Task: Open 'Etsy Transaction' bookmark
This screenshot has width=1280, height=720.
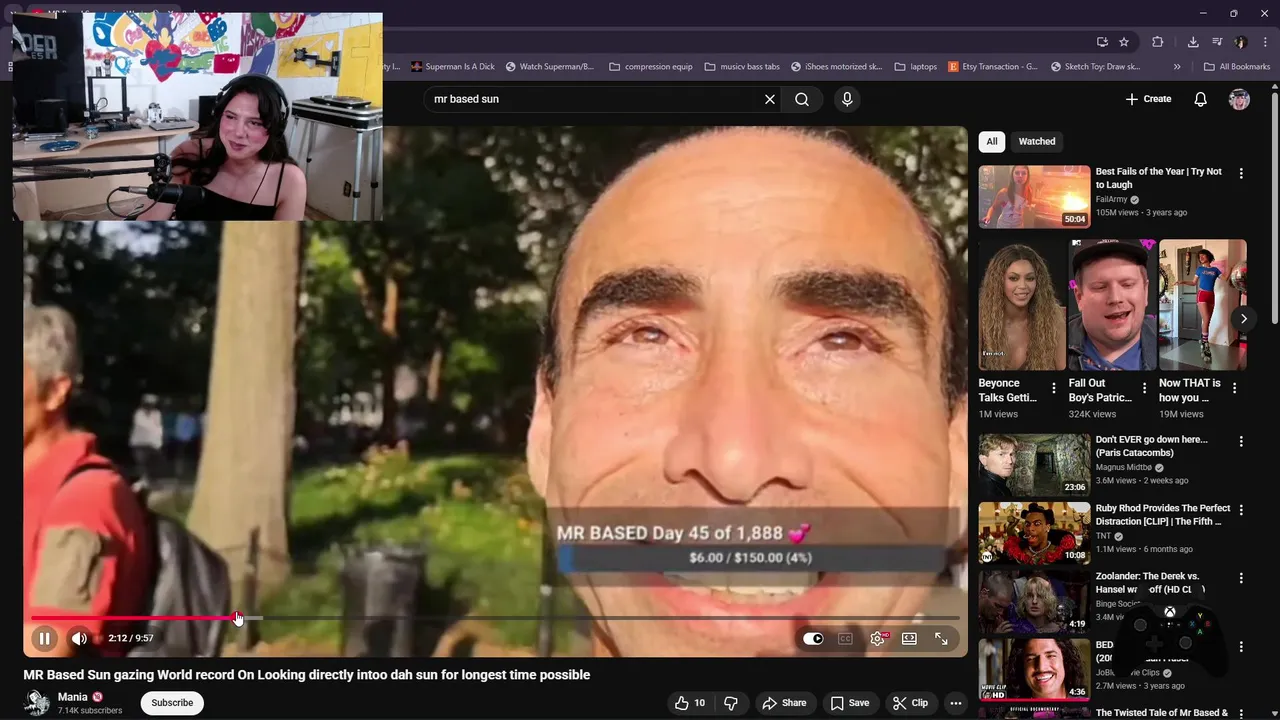Action: [991, 67]
